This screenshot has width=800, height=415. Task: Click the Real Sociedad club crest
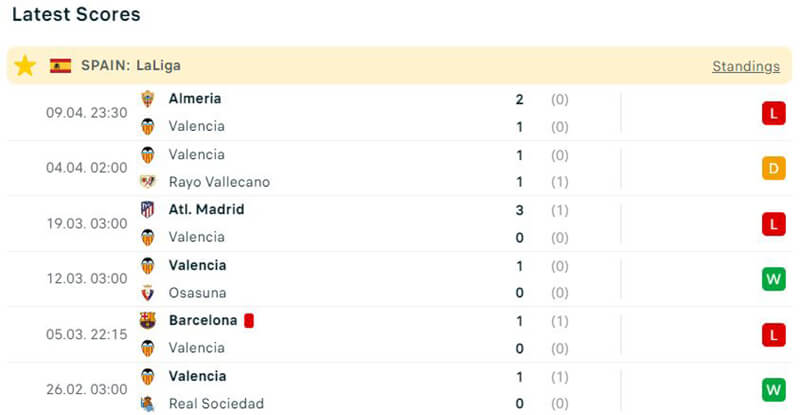tap(148, 404)
